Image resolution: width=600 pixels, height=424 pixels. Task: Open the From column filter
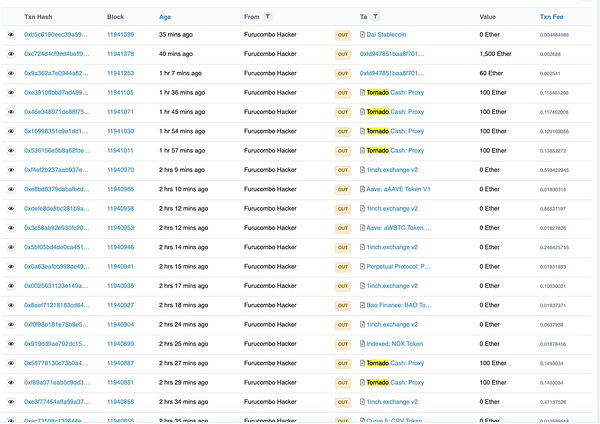click(x=268, y=16)
